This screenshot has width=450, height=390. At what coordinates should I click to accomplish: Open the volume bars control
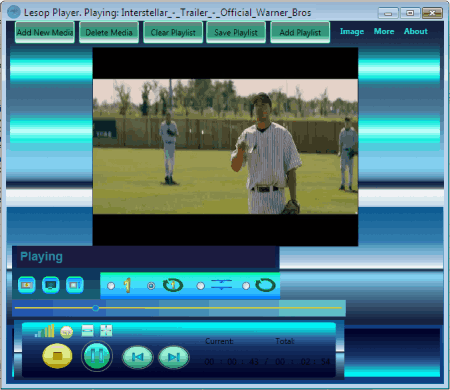point(45,331)
